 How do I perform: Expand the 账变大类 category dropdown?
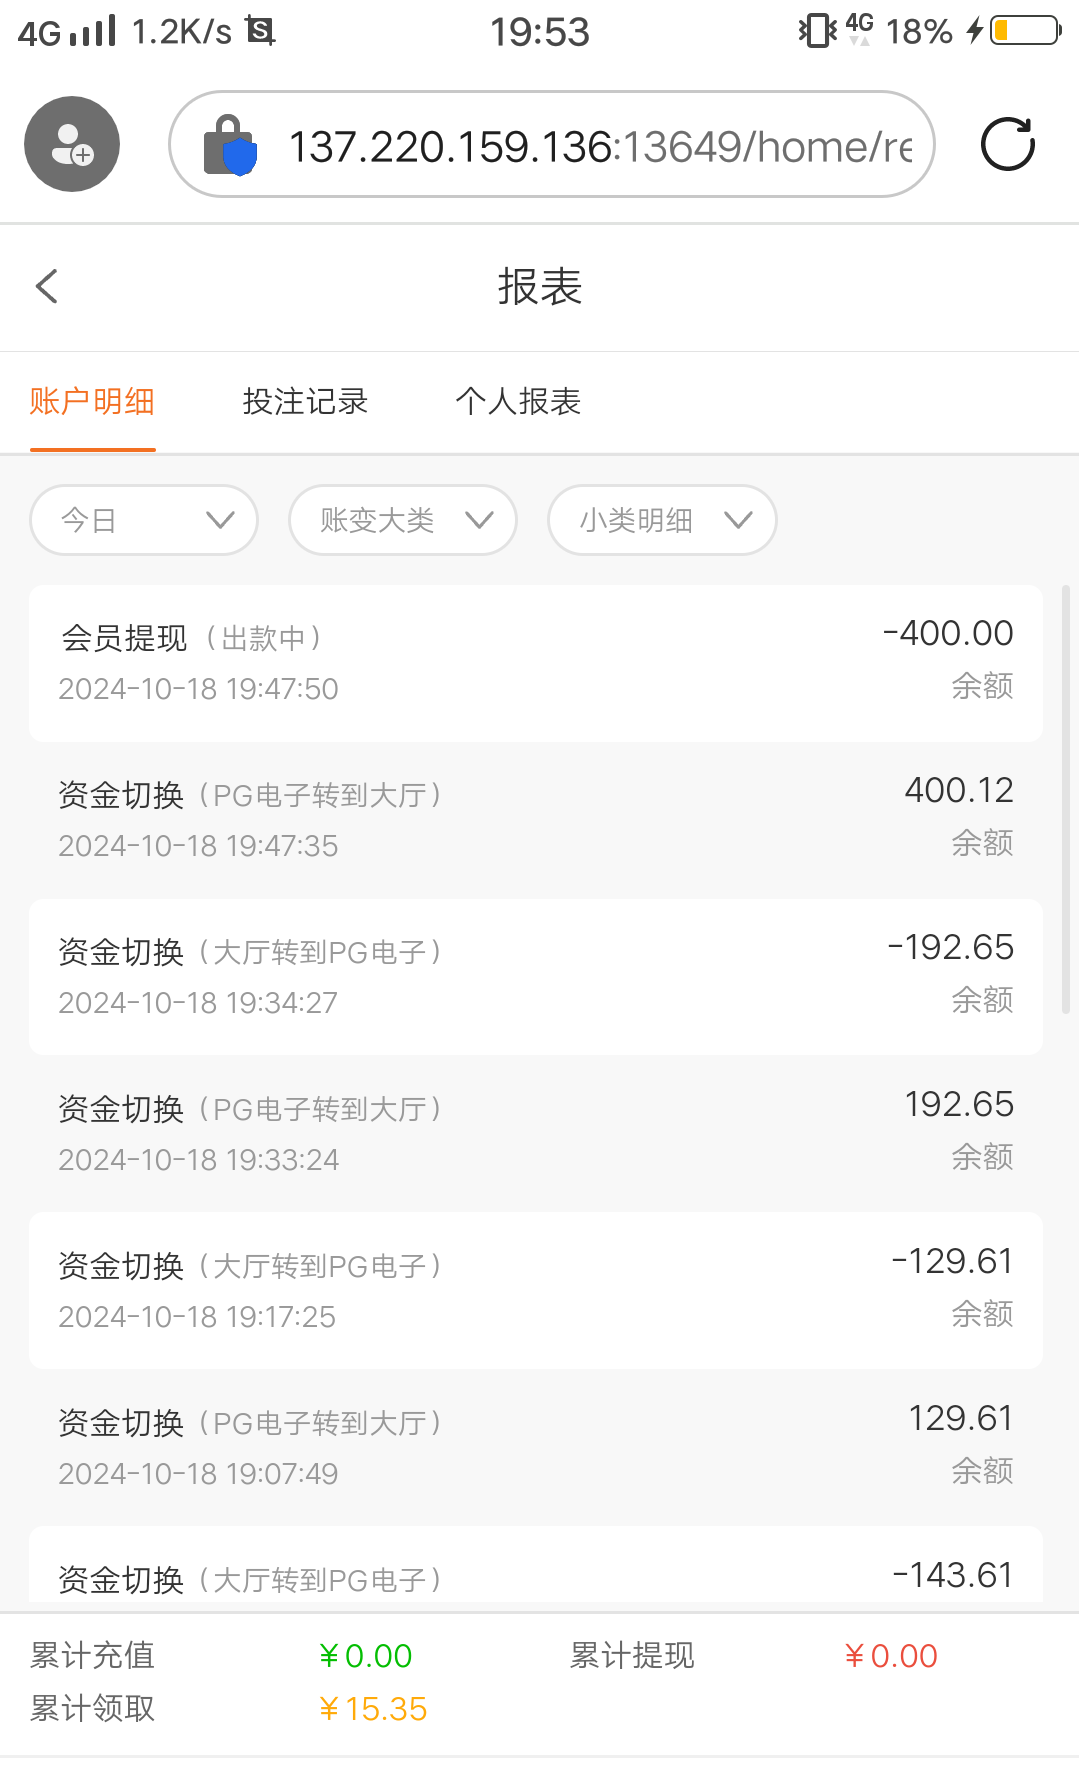pyautogui.click(x=403, y=520)
